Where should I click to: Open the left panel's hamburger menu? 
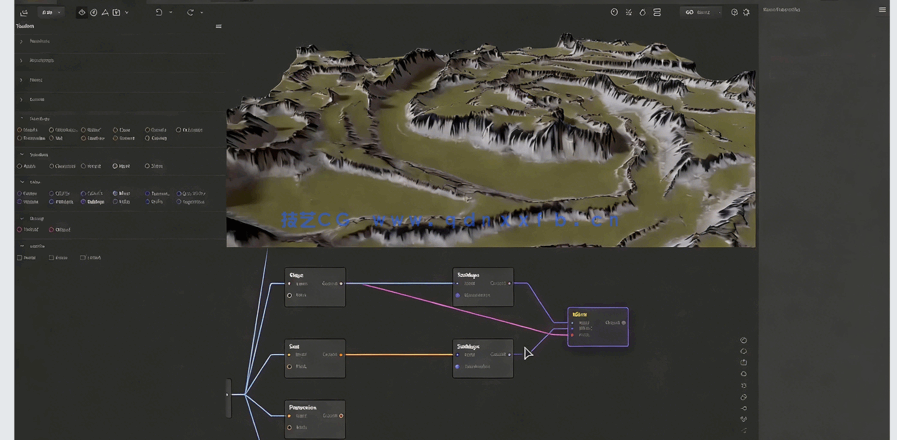point(219,26)
